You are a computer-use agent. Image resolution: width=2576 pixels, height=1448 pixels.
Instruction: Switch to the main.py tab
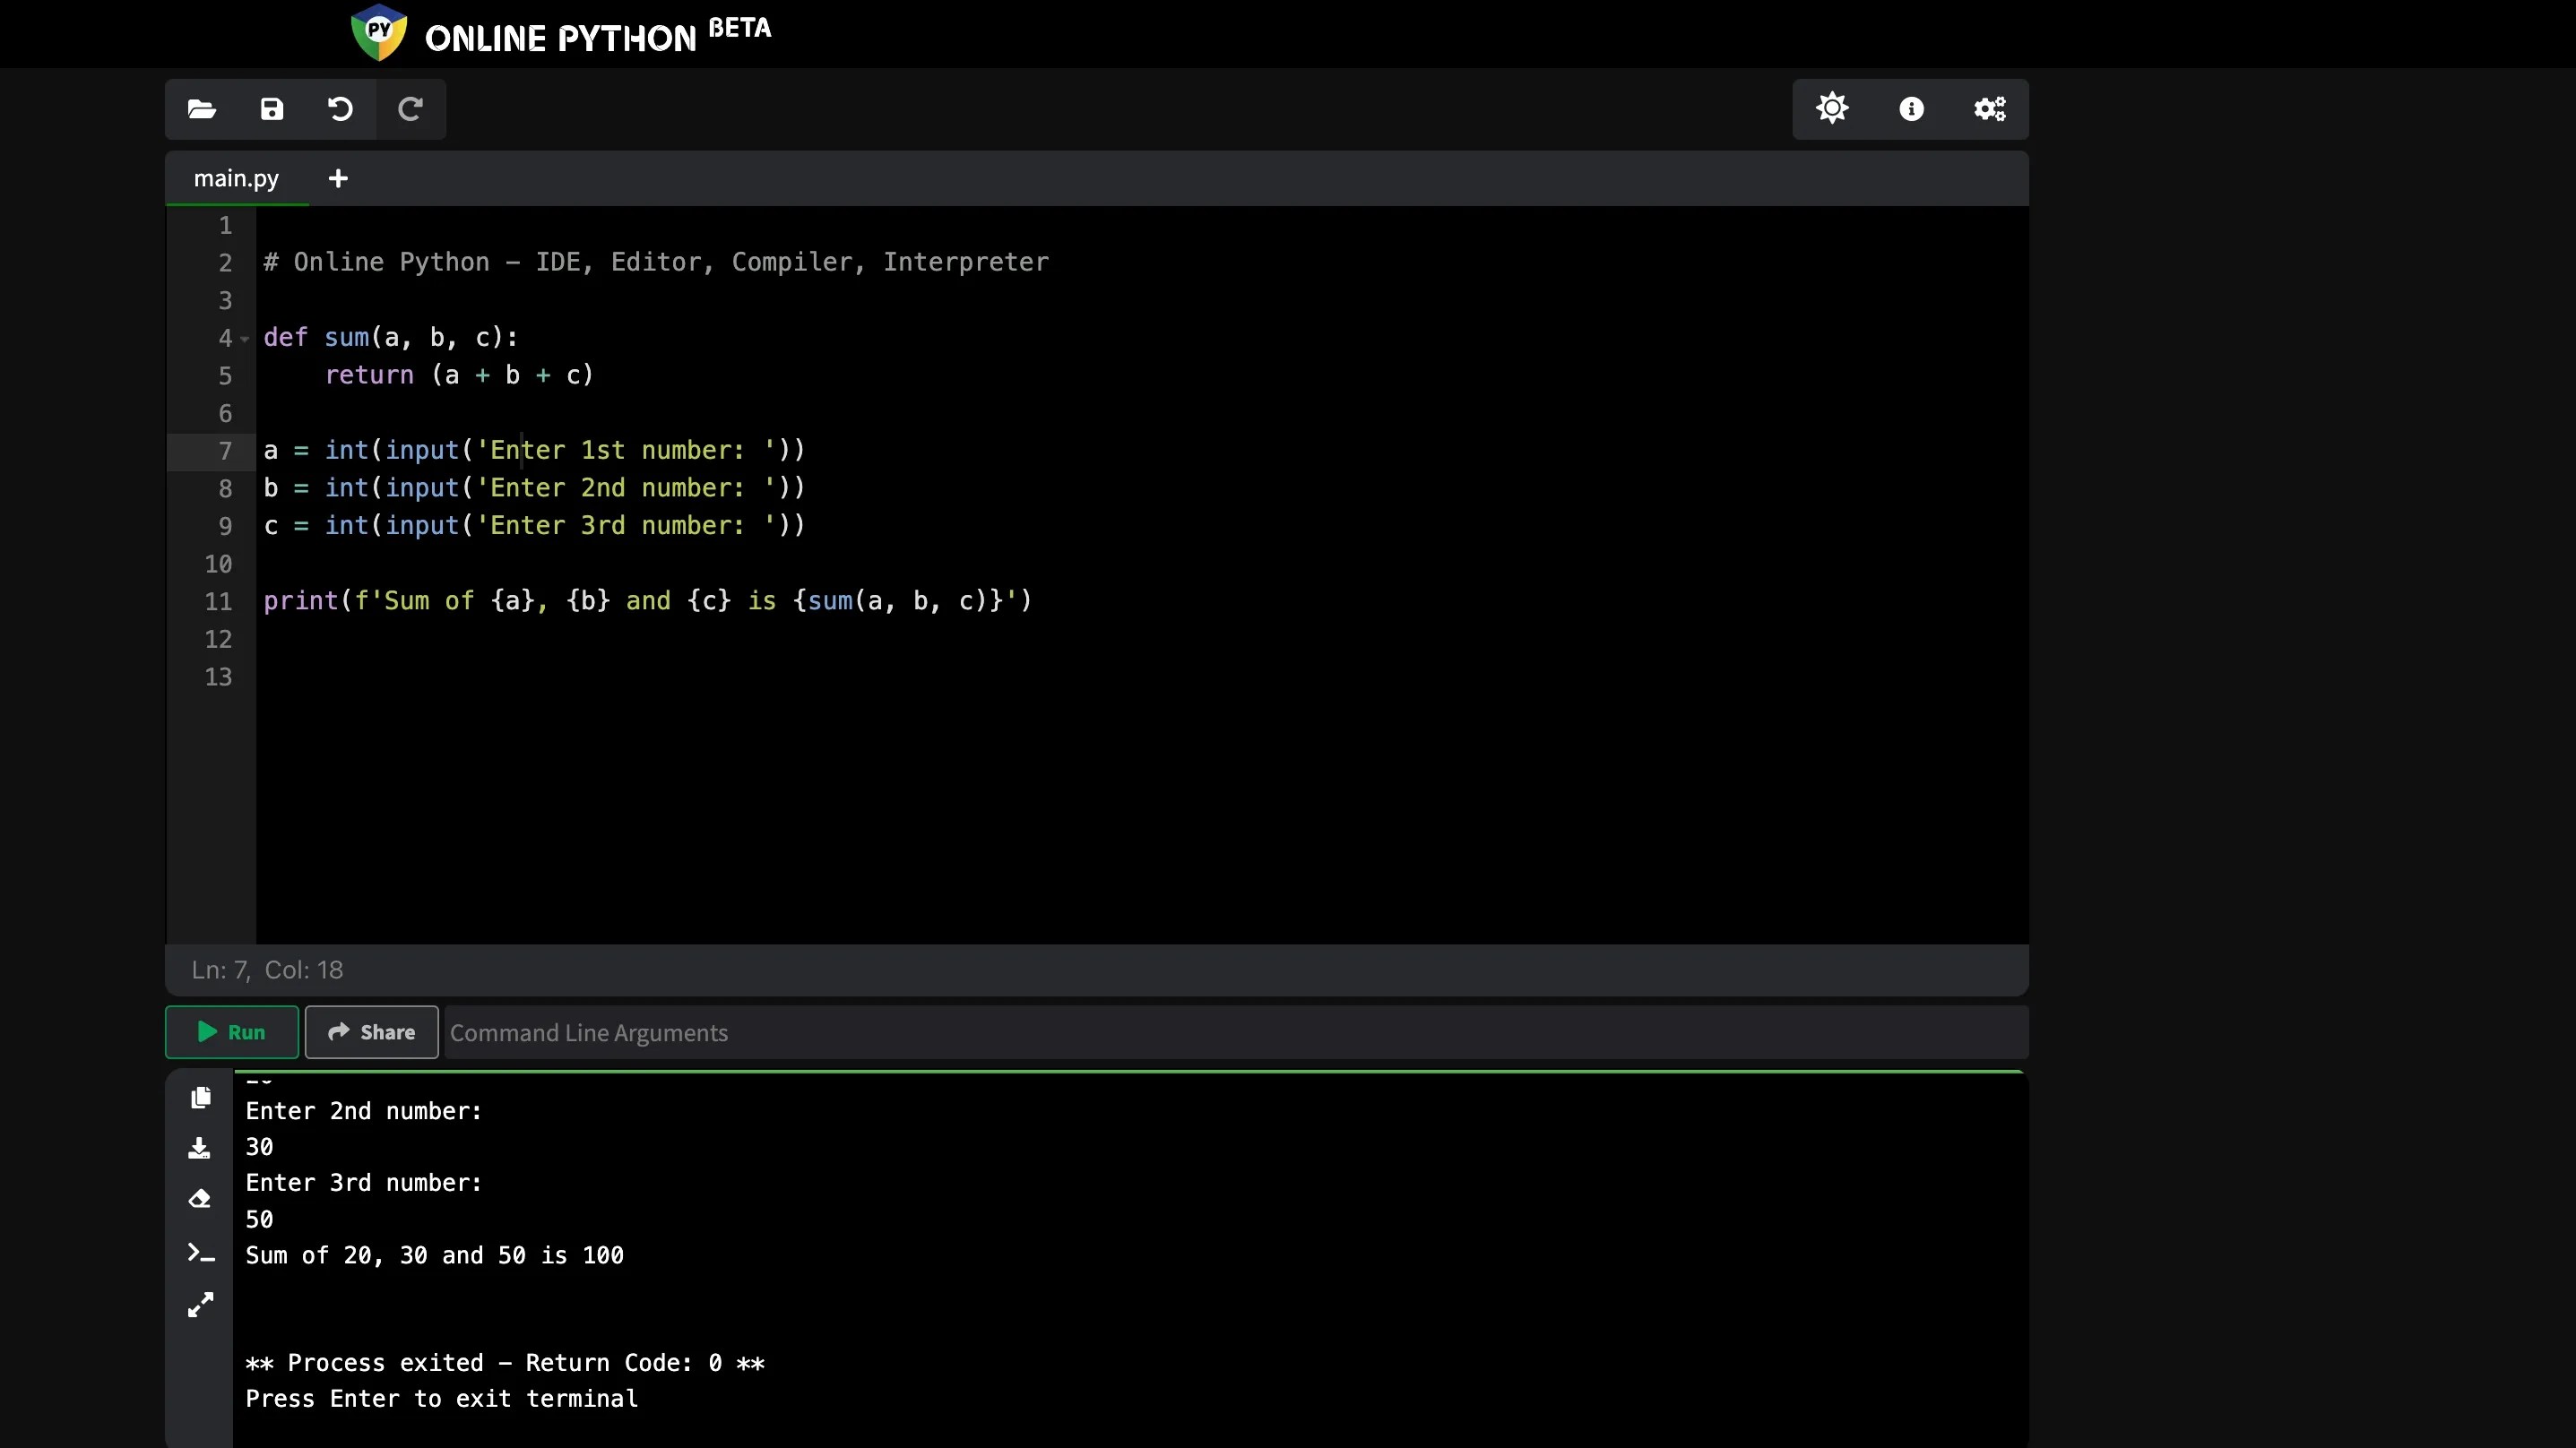click(236, 179)
